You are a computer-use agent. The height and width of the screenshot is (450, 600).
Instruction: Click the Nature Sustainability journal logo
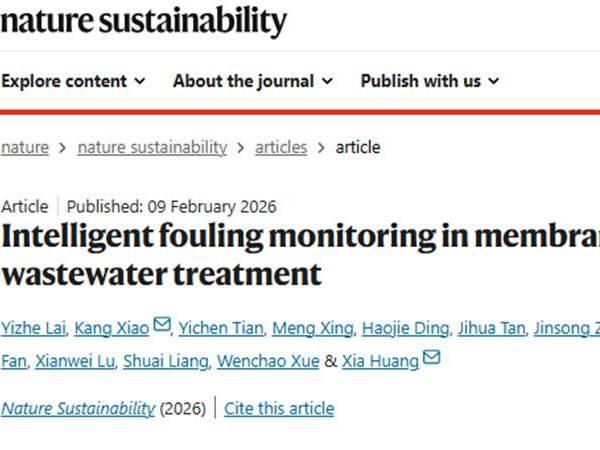(x=143, y=20)
